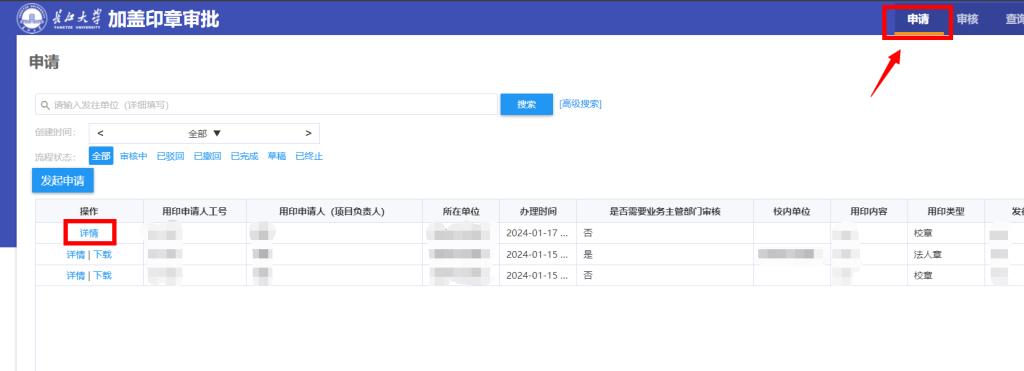The width and height of the screenshot is (1024, 371).
Task: Click the 发起申请 button
Action: coord(63,181)
